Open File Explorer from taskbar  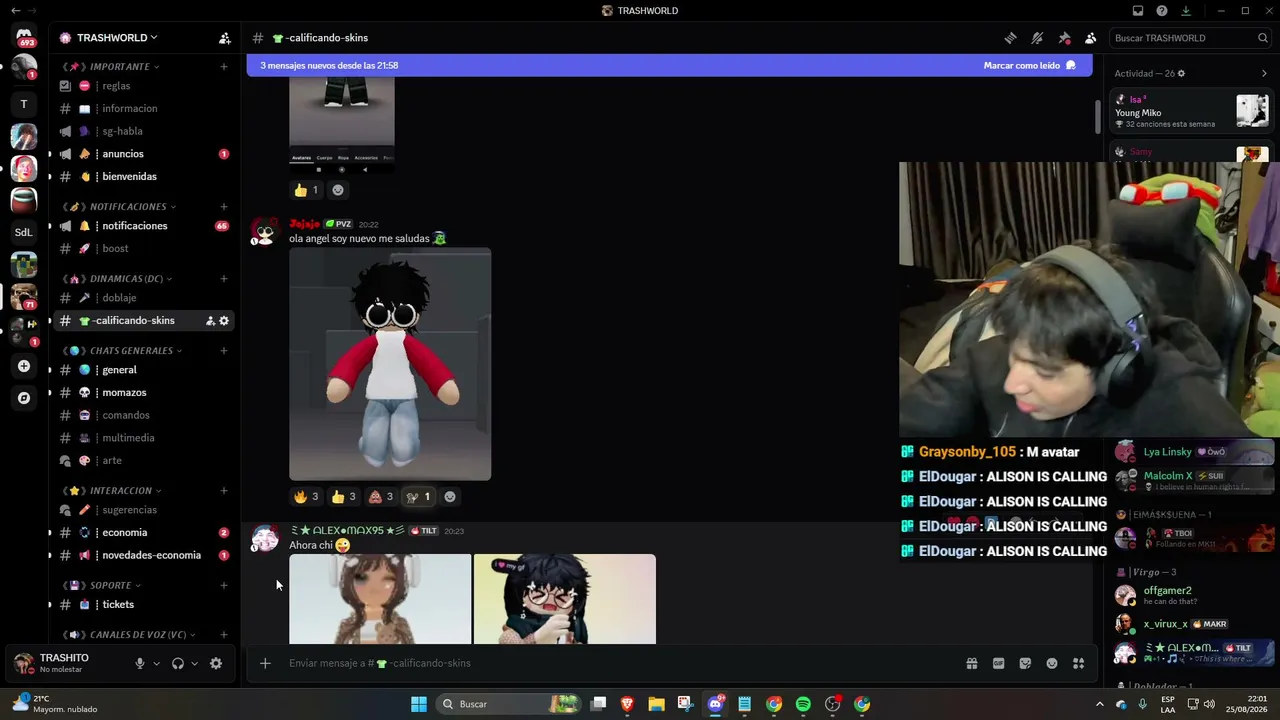tap(656, 704)
